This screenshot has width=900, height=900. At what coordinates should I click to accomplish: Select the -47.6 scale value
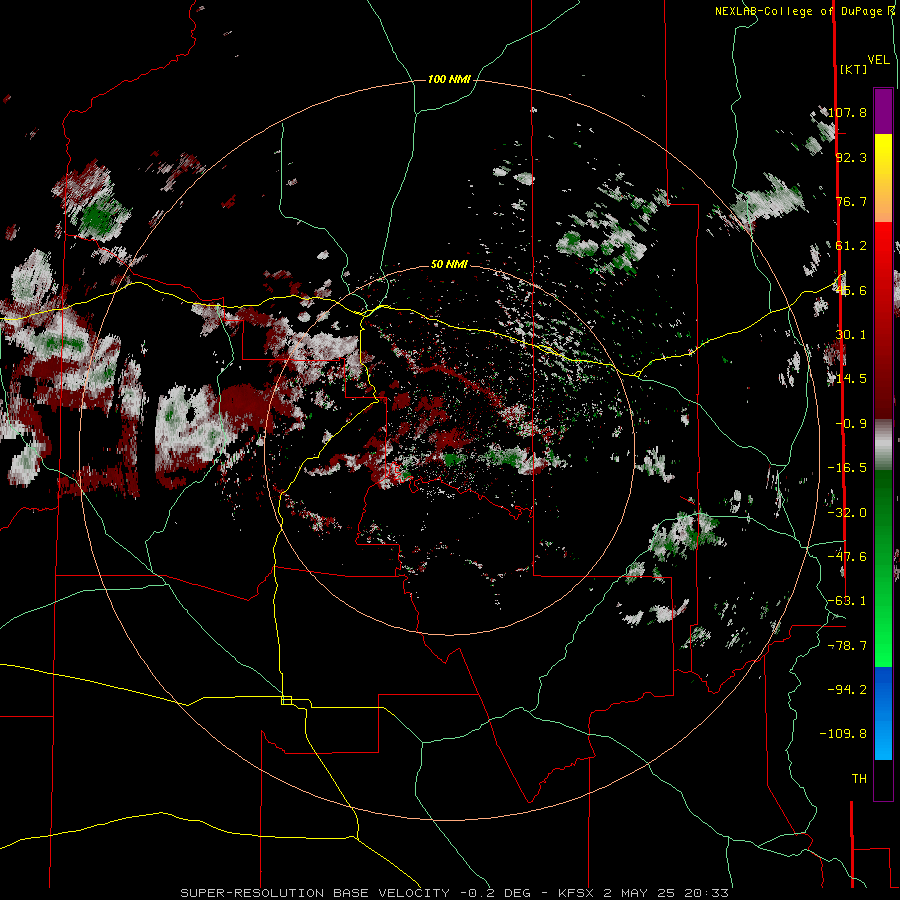(847, 557)
